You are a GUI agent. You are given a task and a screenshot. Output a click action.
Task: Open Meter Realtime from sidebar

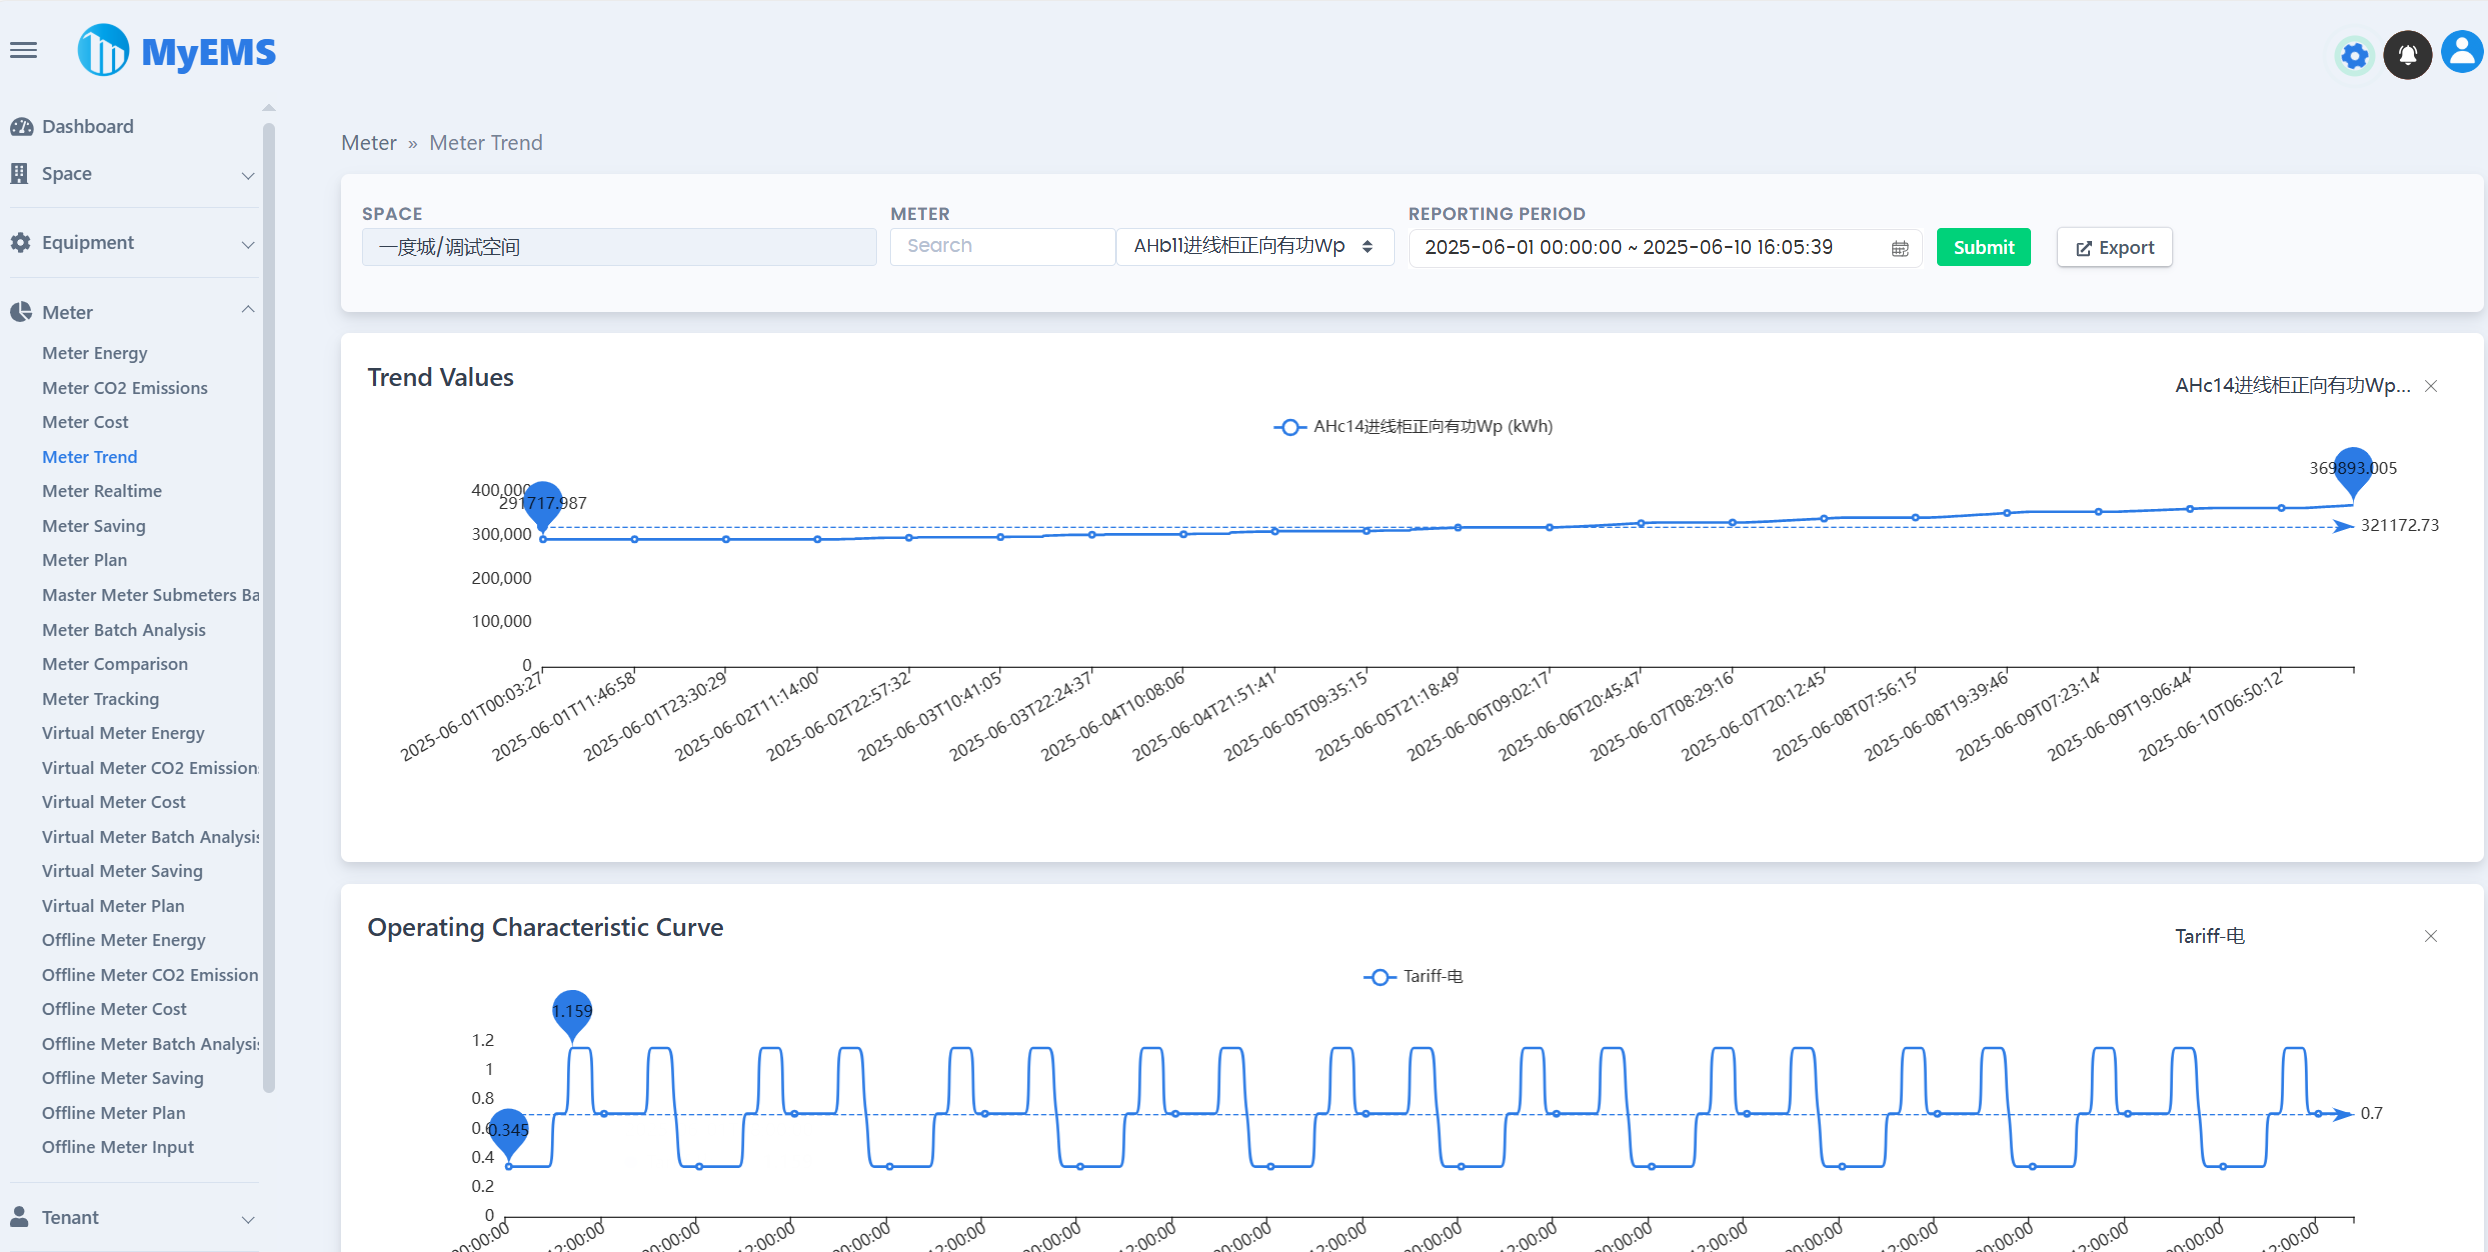coord(102,491)
